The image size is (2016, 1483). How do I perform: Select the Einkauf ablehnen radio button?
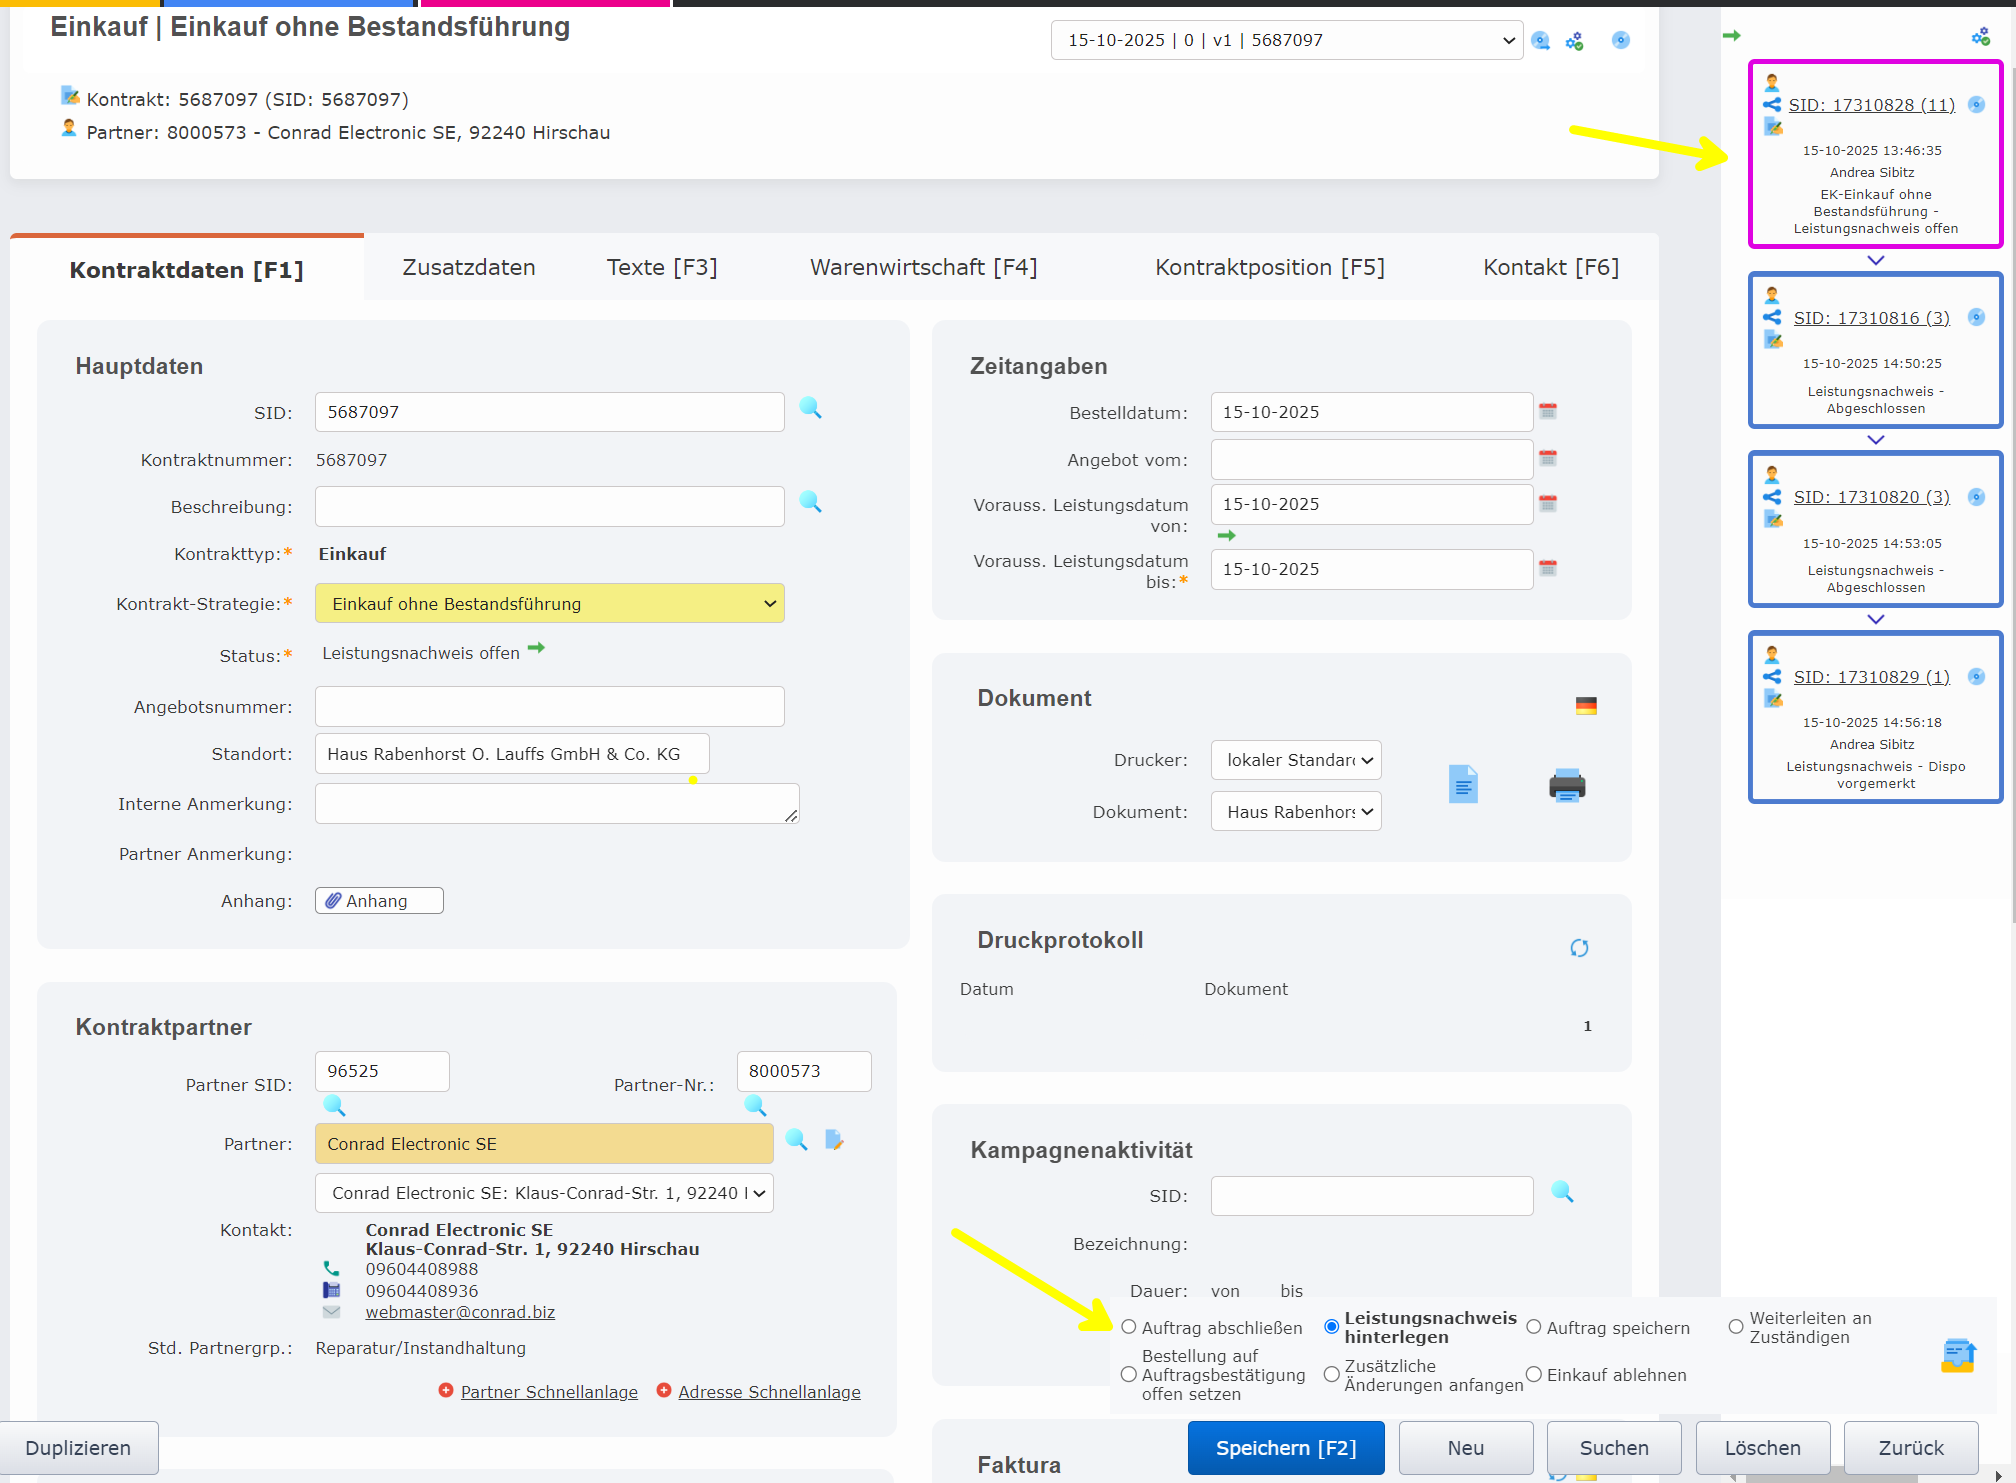[1534, 1374]
